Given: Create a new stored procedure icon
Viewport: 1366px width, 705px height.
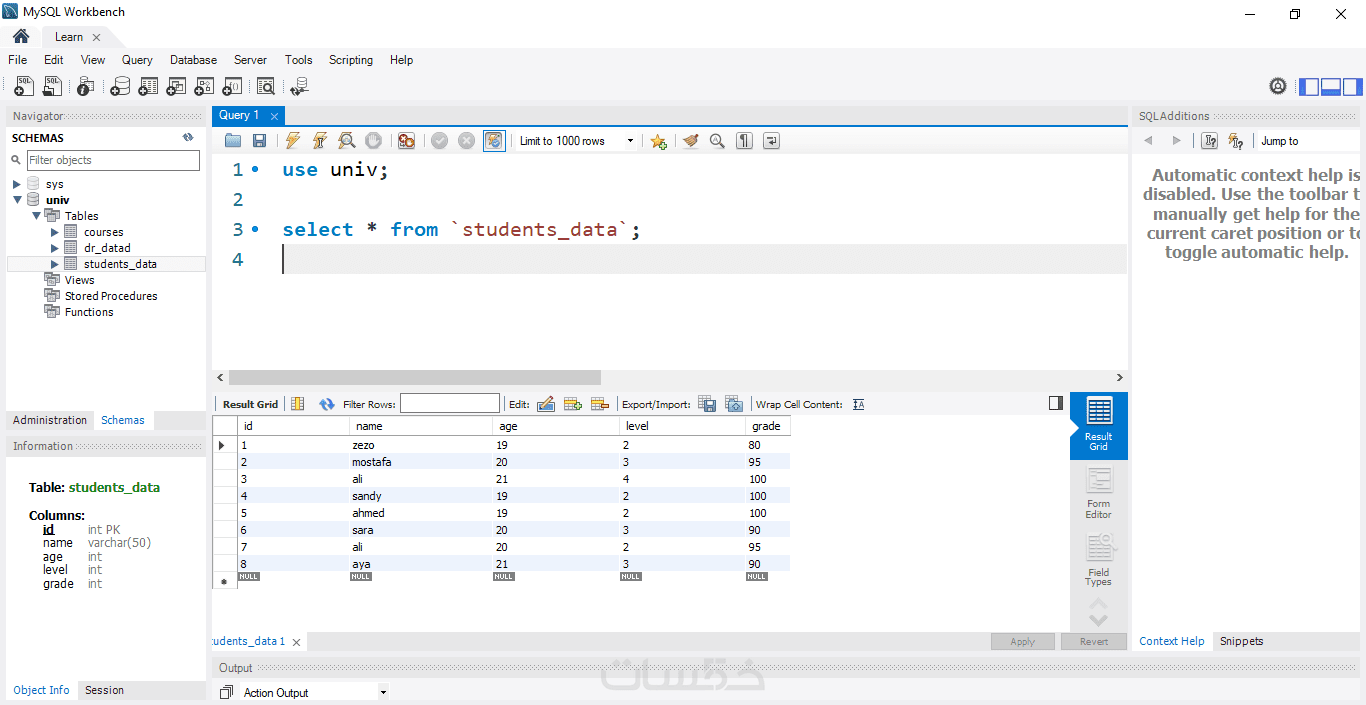Looking at the screenshot, I should pyautogui.click(x=204, y=86).
